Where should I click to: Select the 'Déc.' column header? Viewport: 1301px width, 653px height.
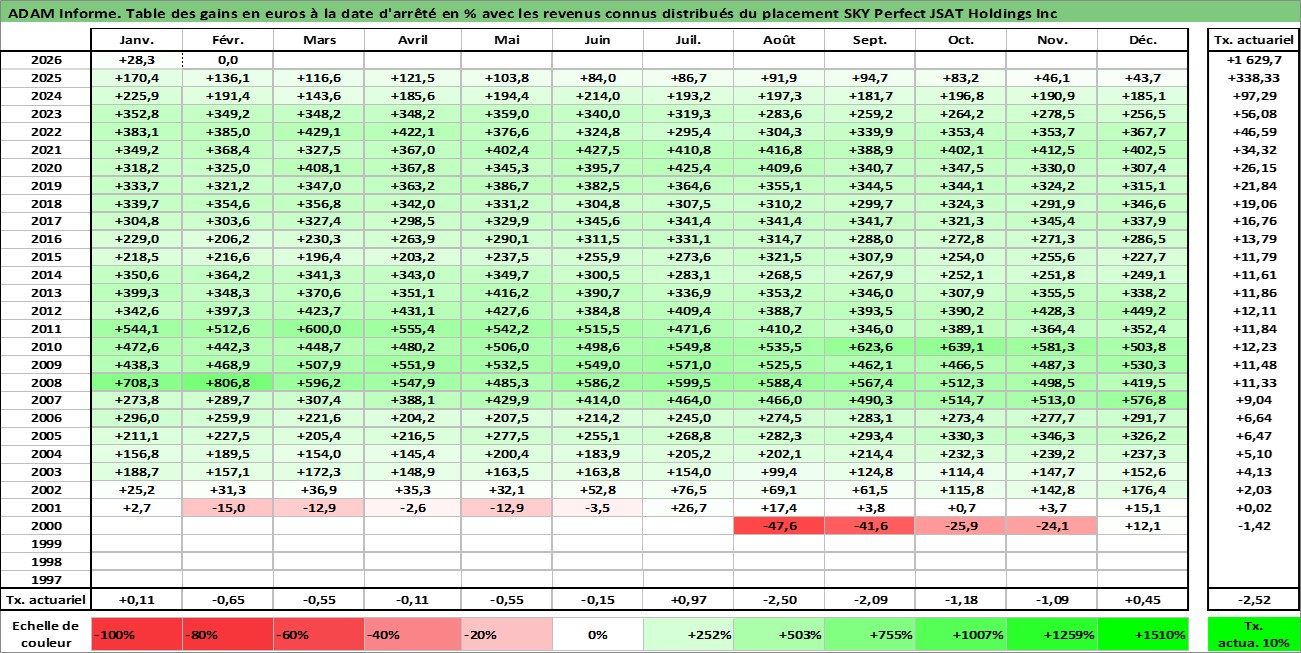[1142, 41]
